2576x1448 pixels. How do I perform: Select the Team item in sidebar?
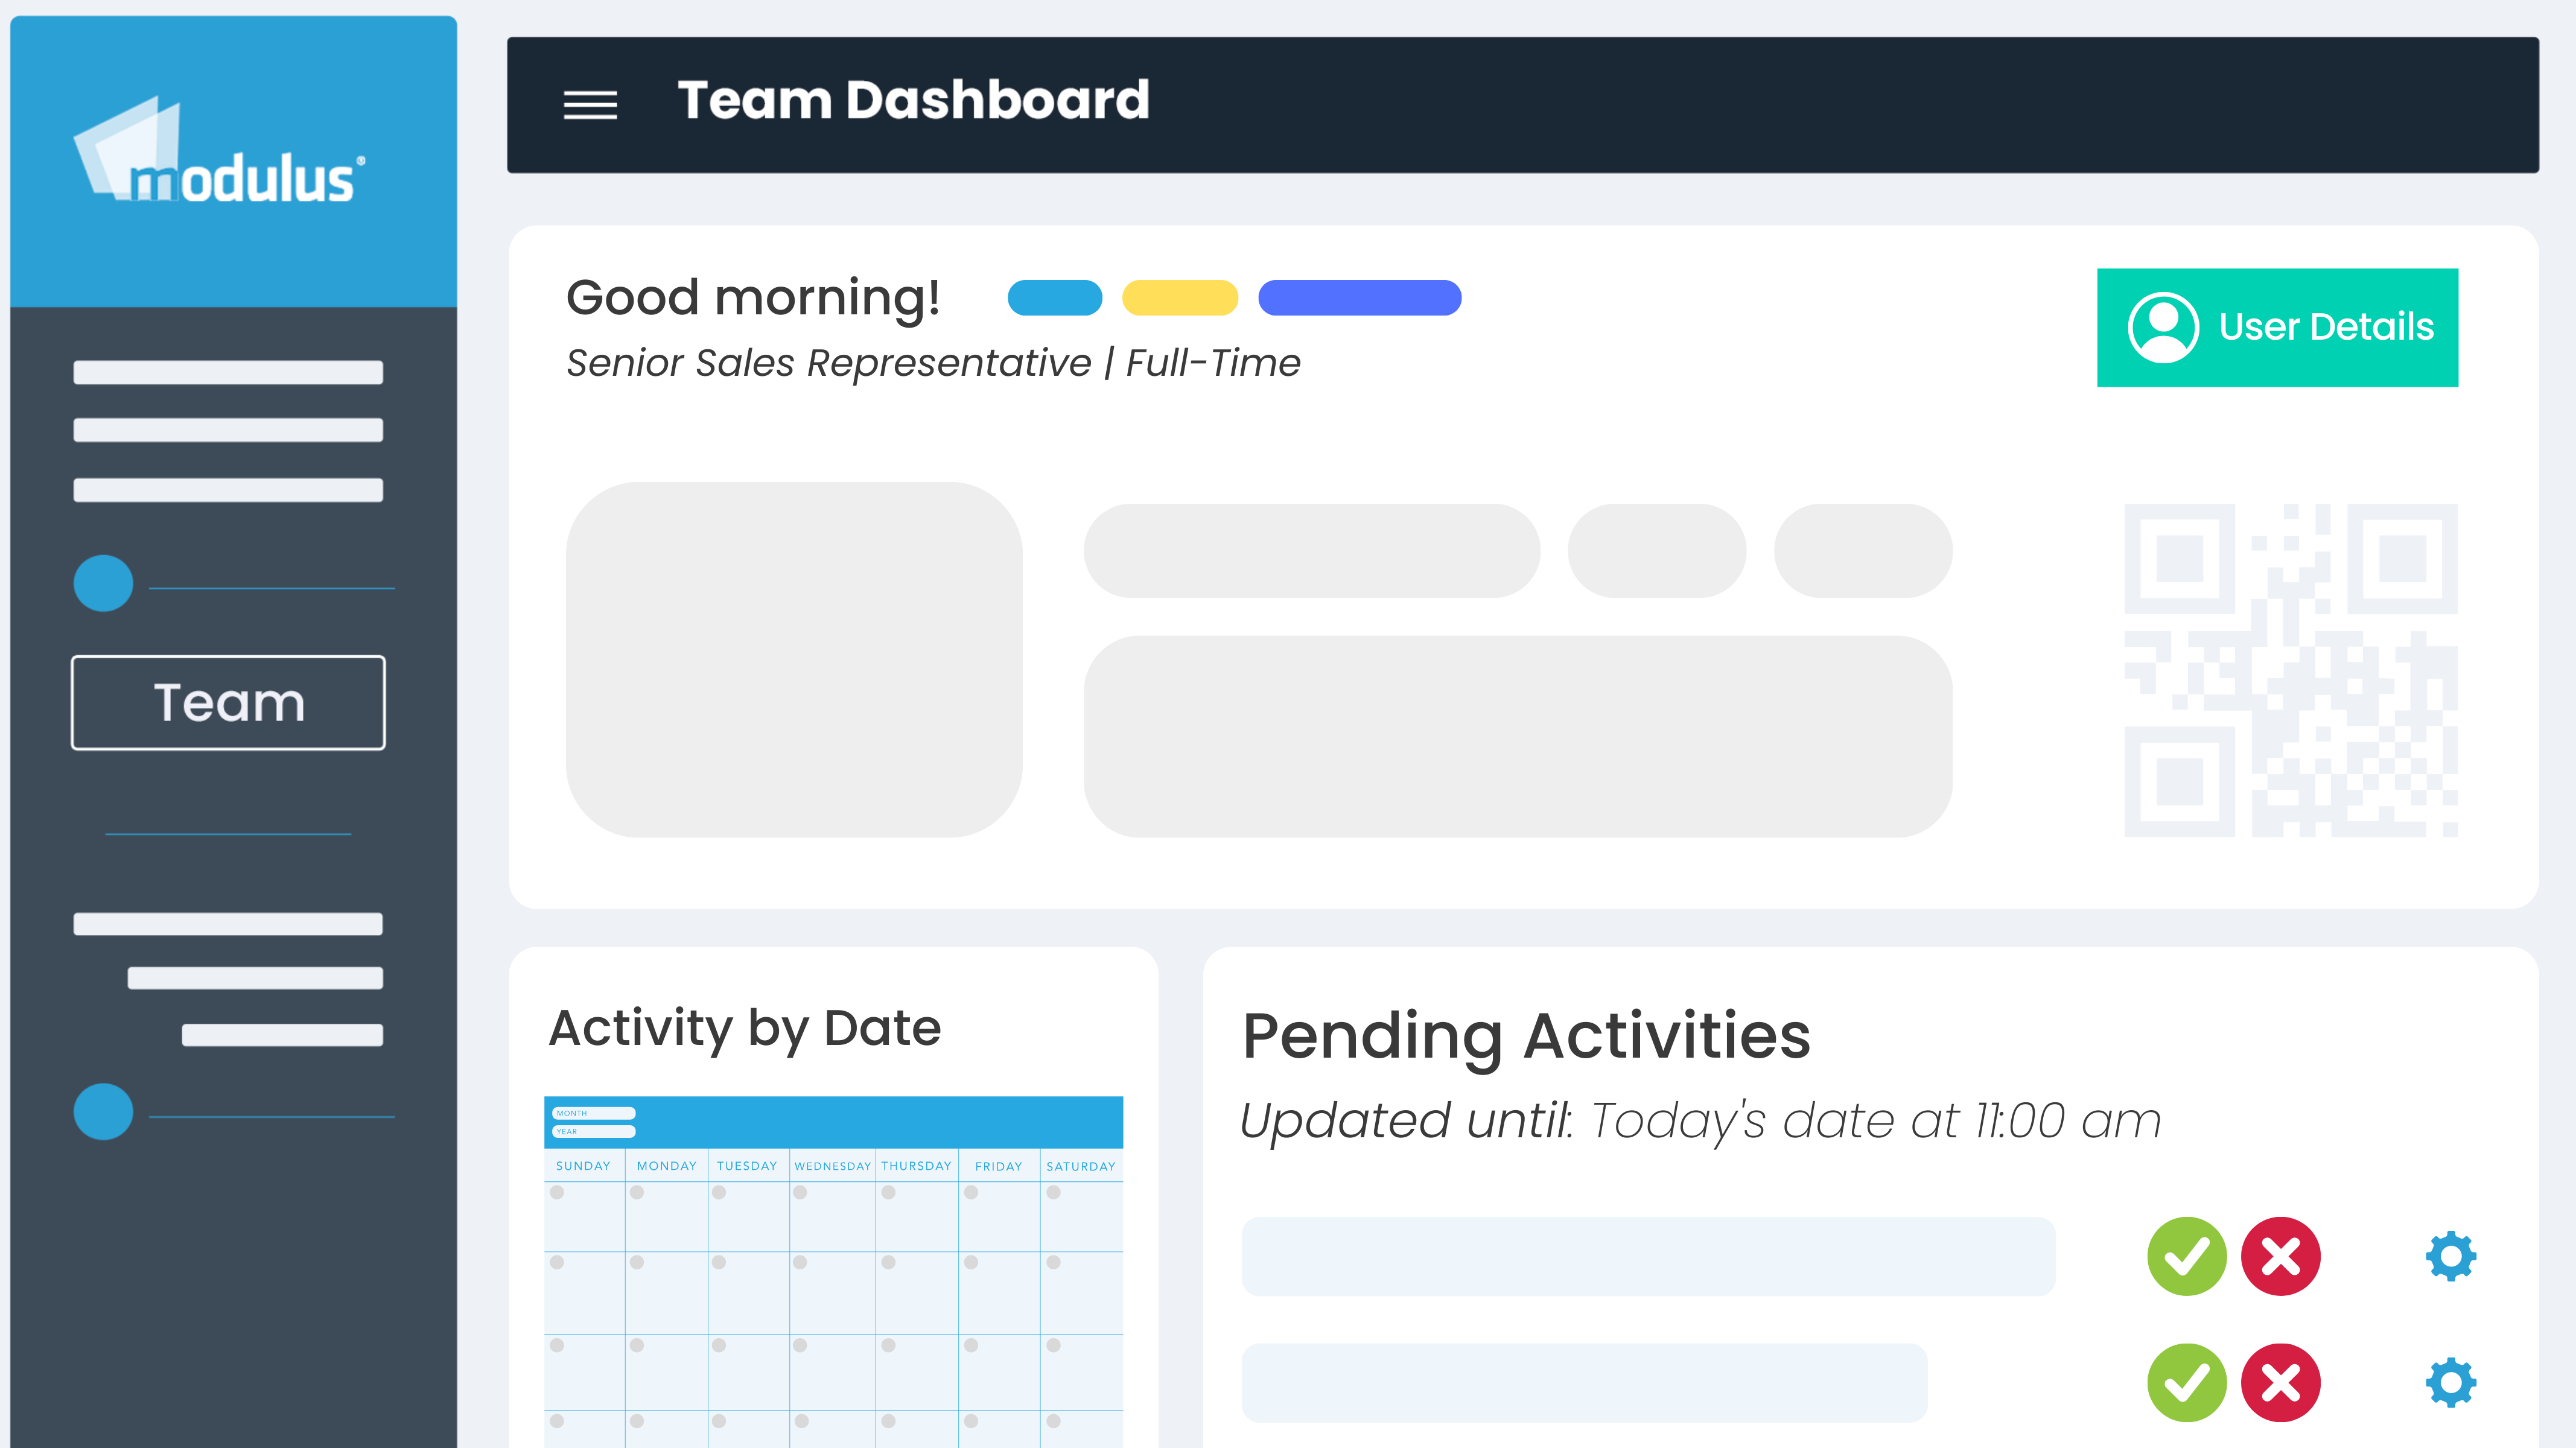click(228, 702)
